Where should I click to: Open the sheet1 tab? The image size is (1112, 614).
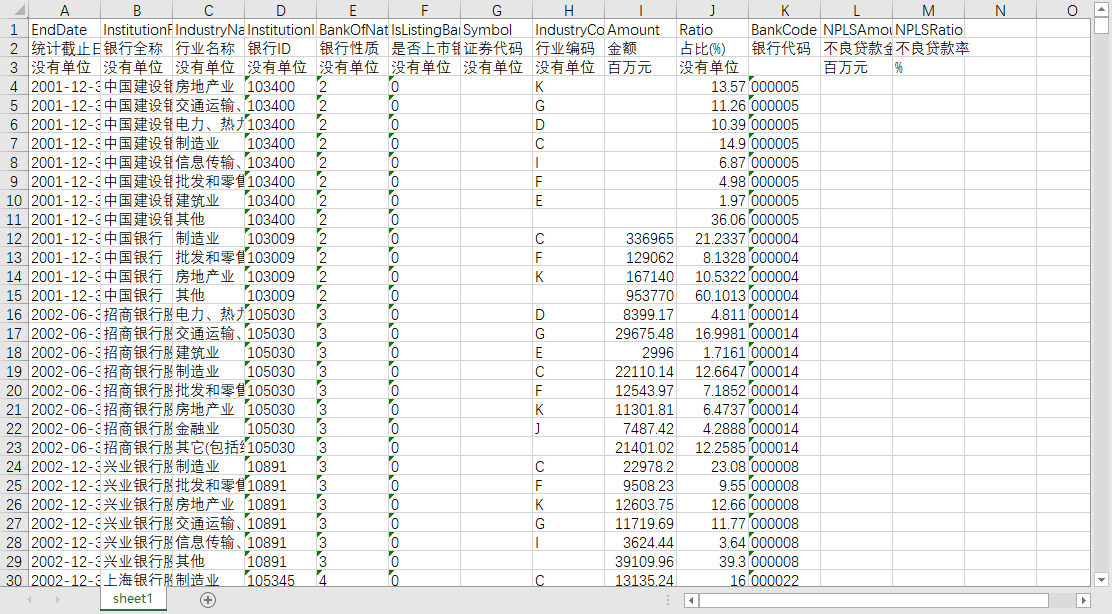pos(133,599)
